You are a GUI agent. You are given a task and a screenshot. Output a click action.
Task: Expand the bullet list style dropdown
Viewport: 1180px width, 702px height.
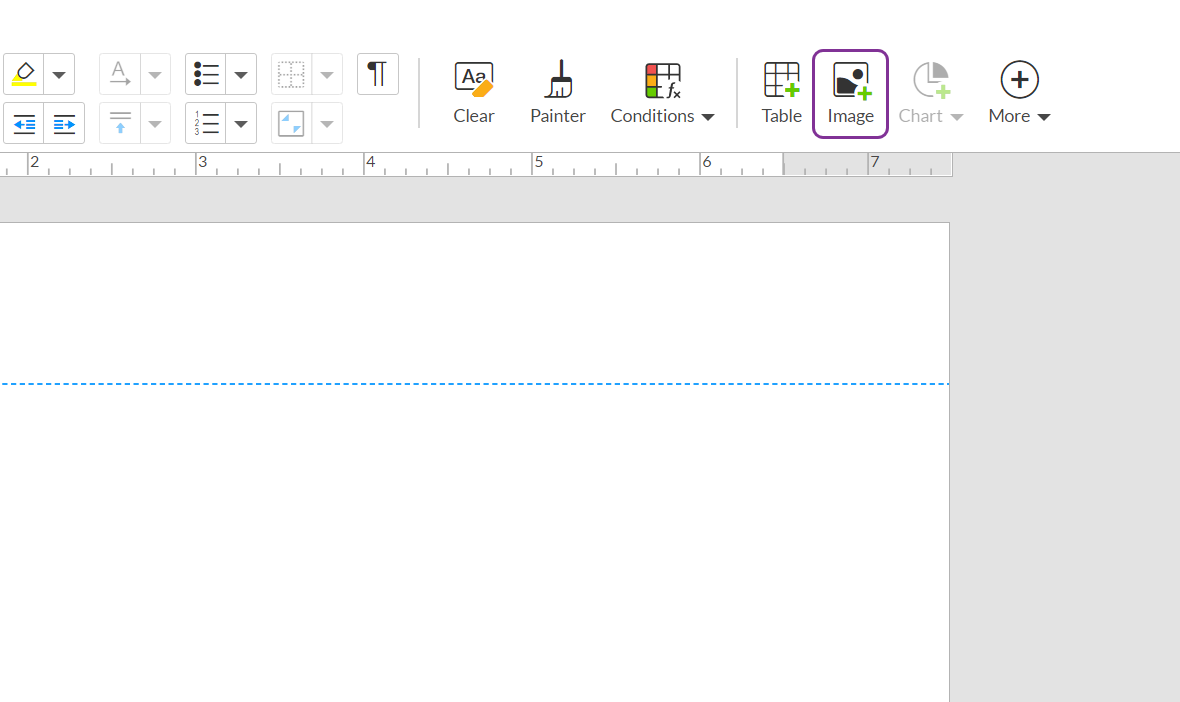point(241,74)
